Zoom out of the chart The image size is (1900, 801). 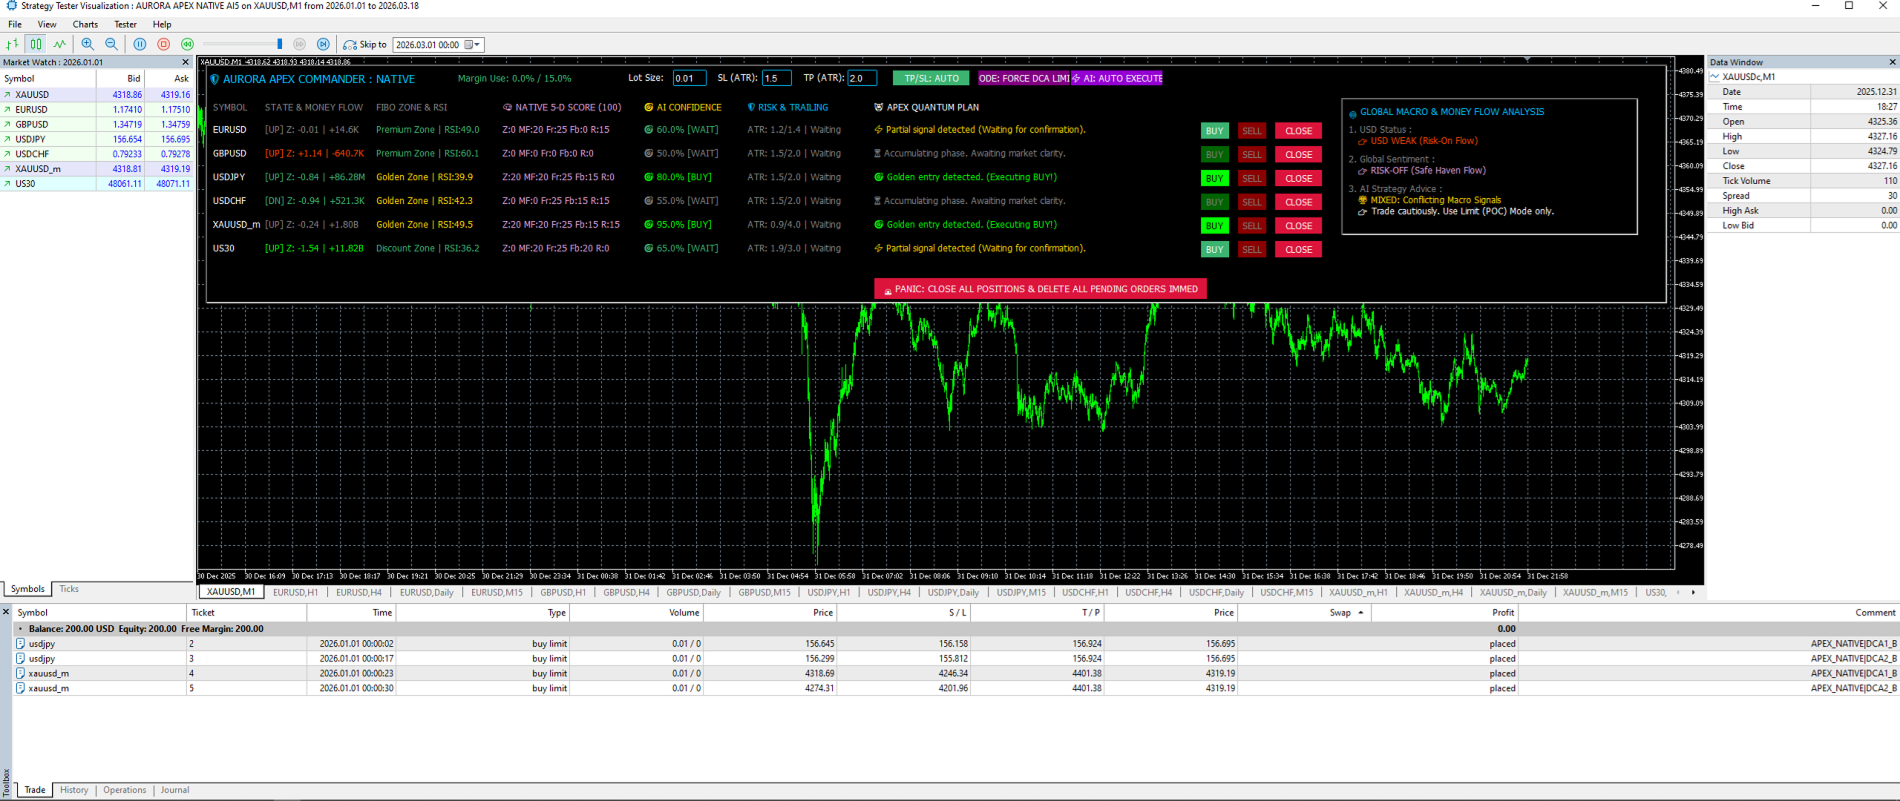tap(112, 44)
